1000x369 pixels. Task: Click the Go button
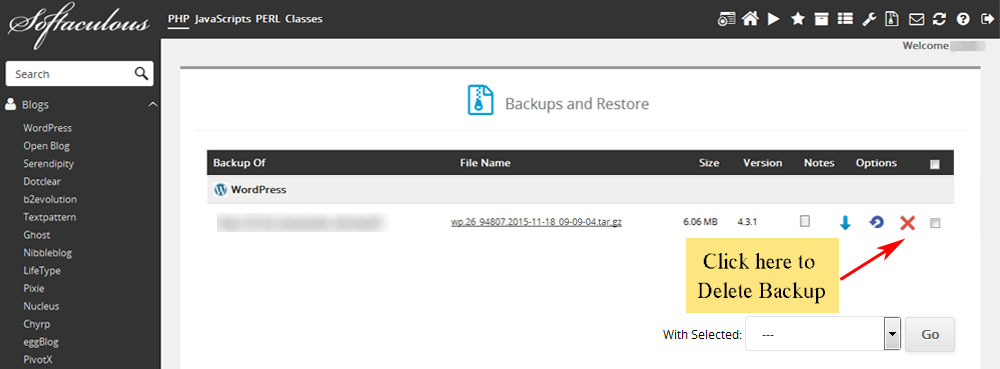(x=930, y=334)
